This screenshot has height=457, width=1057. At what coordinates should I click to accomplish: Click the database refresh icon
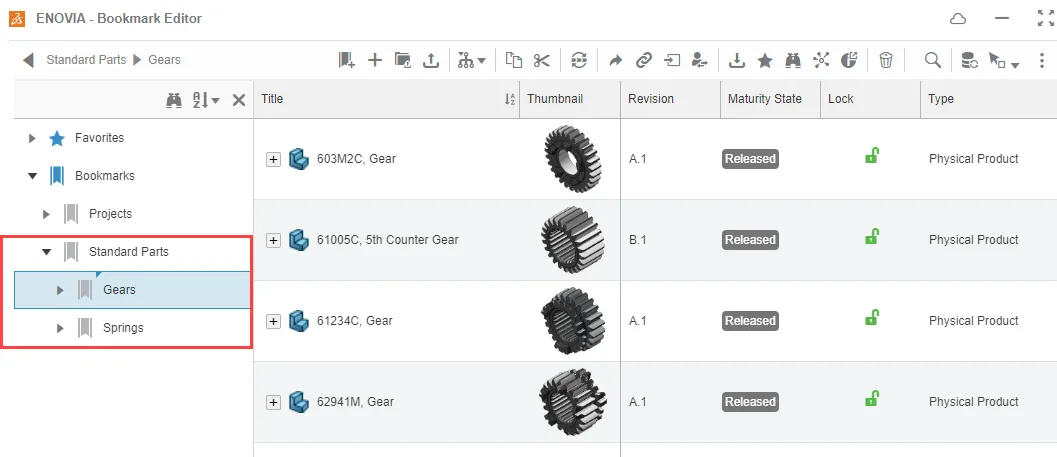tap(970, 60)
